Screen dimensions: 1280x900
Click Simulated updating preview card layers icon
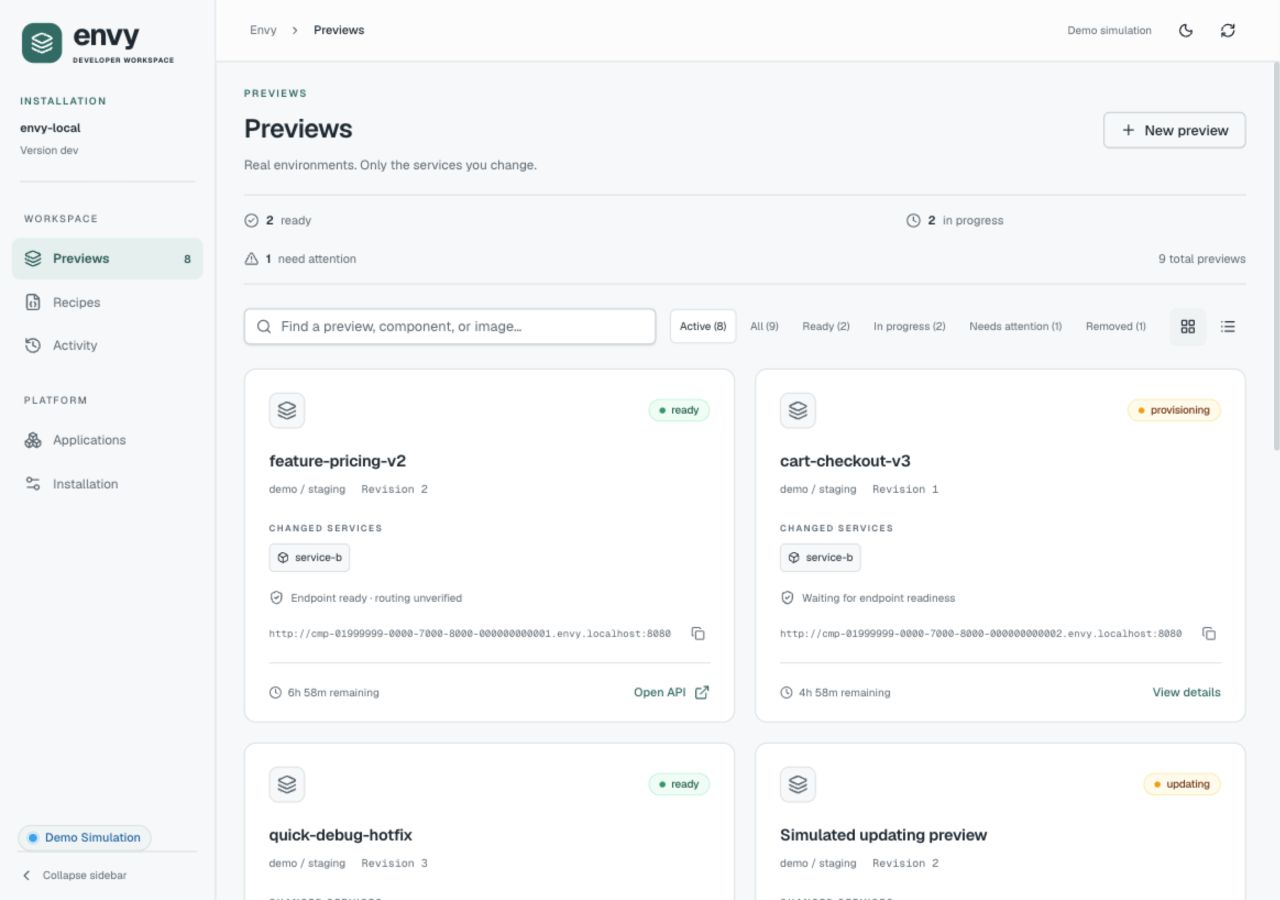[x=798, y=784]
